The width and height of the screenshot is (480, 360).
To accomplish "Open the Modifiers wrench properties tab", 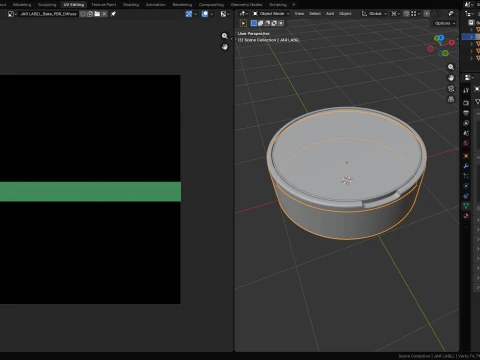I will click(x=466, y=166).
